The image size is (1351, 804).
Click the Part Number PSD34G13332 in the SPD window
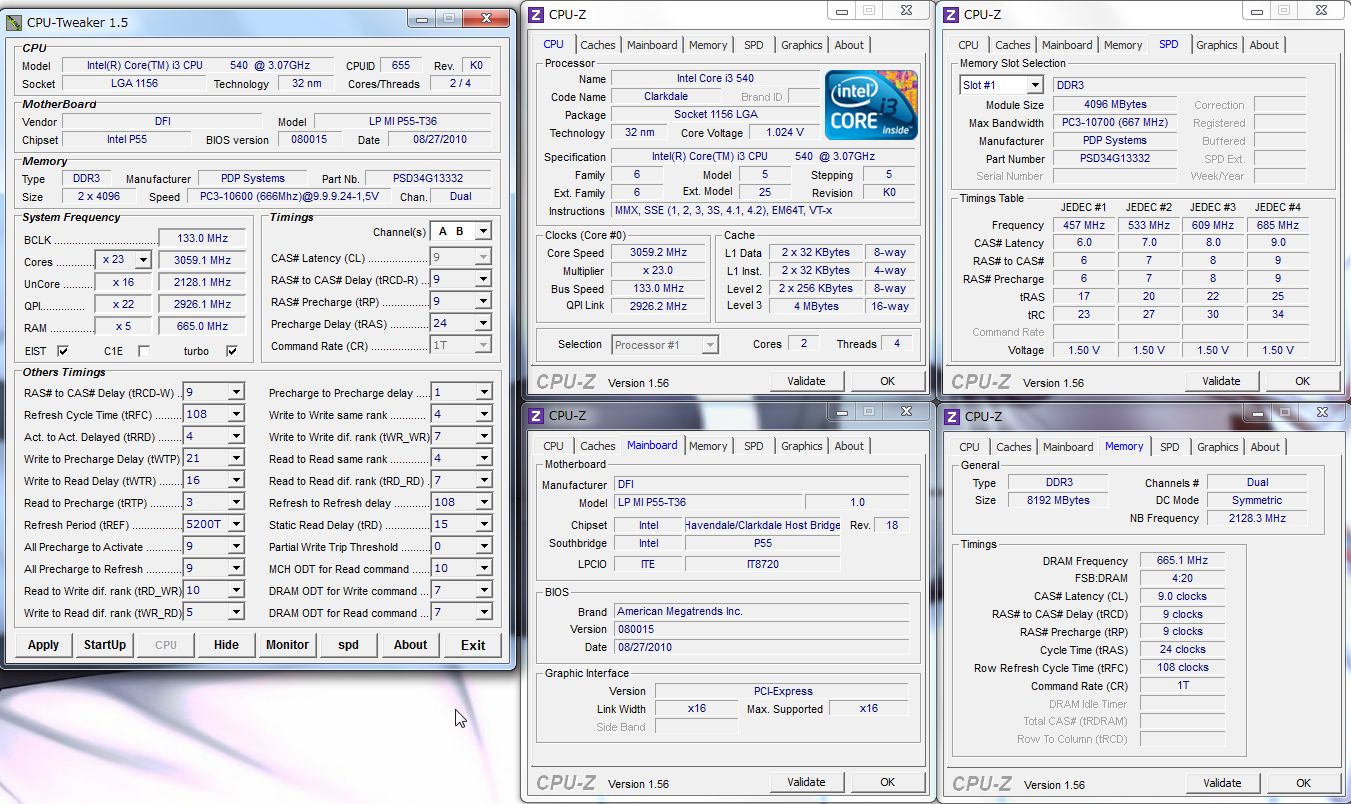[x=1115, y=158]
